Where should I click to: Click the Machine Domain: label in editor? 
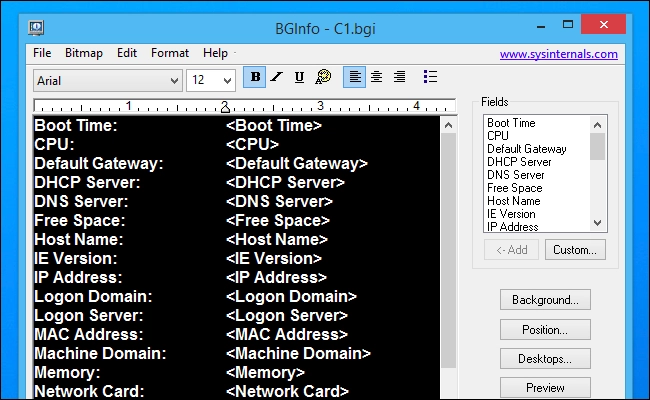point(100,354)
